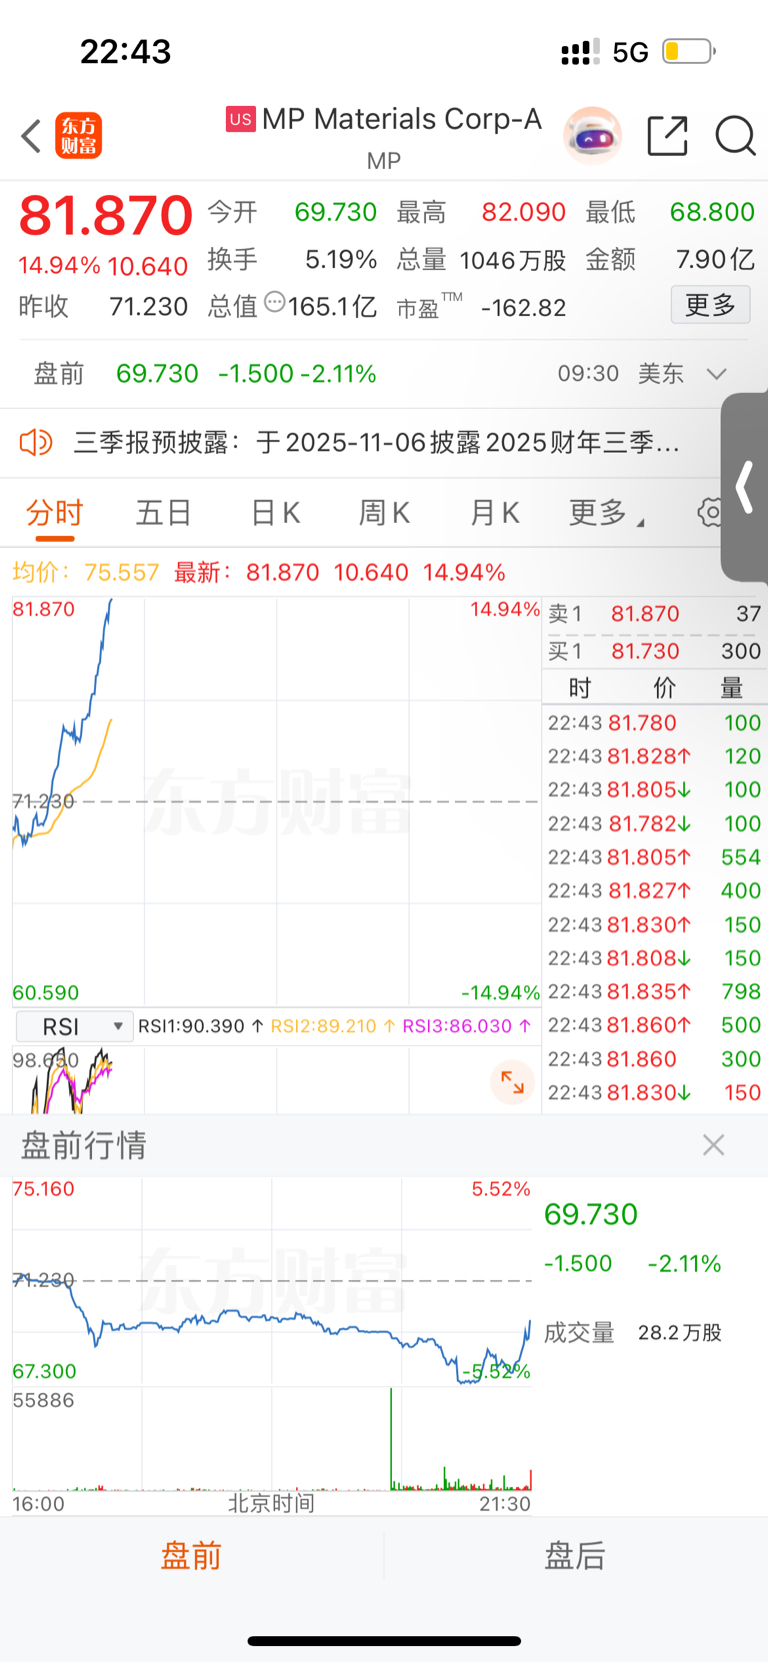Tap the 更多 quote details button
The width and height of the screenshot is (768, 1663).
710,305
